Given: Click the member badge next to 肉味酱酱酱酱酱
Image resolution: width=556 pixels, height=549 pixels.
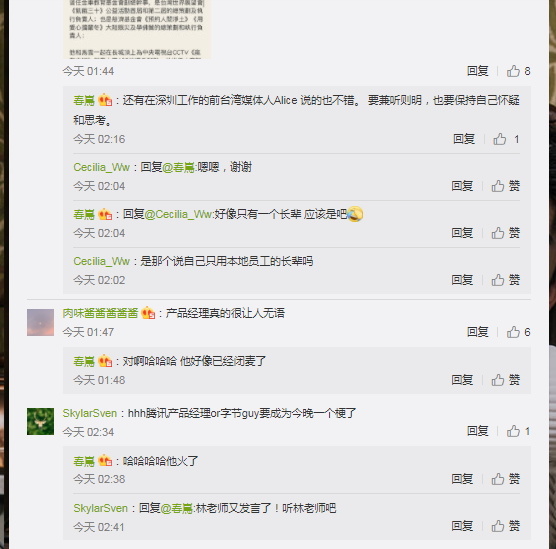Looking at the screenshot, I should point(148,313).
